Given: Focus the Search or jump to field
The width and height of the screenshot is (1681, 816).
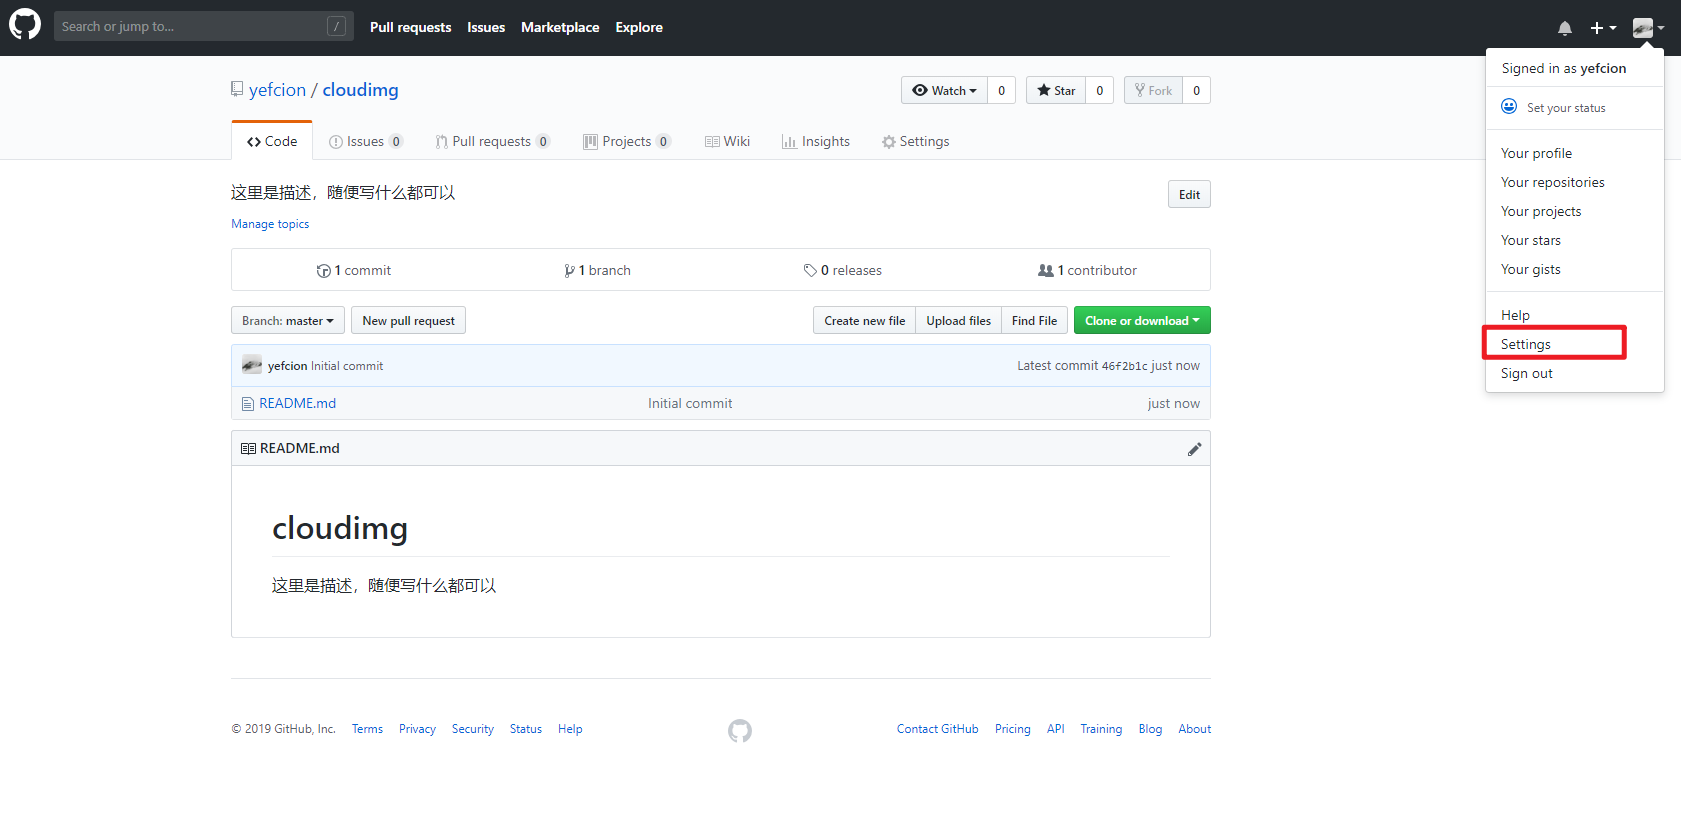Looking at the screenshot, I should point(204,26).
